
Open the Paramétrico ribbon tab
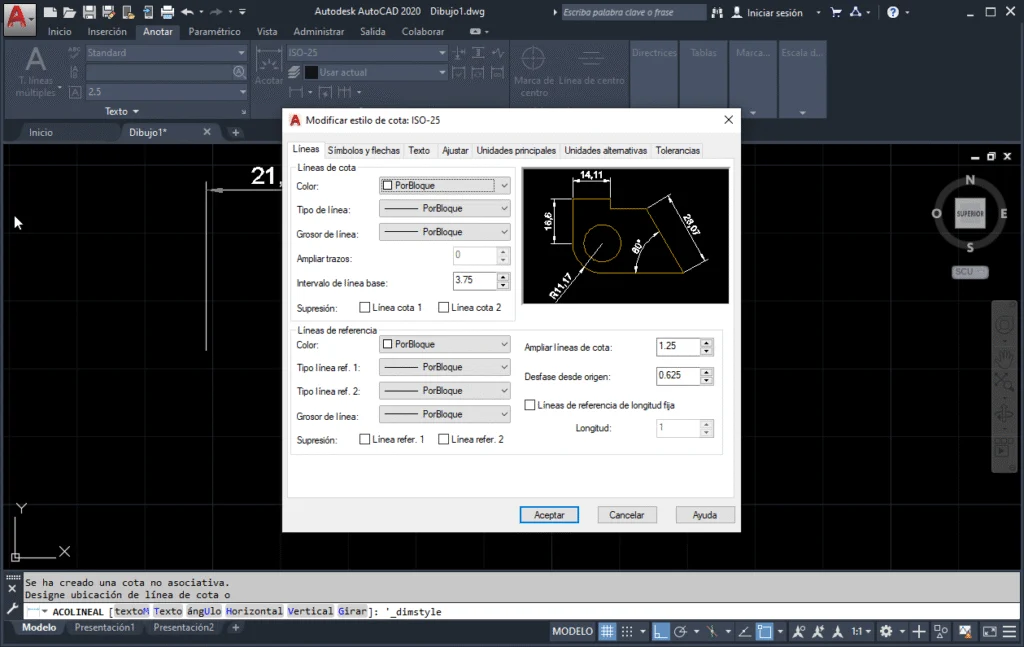[214, 31]
